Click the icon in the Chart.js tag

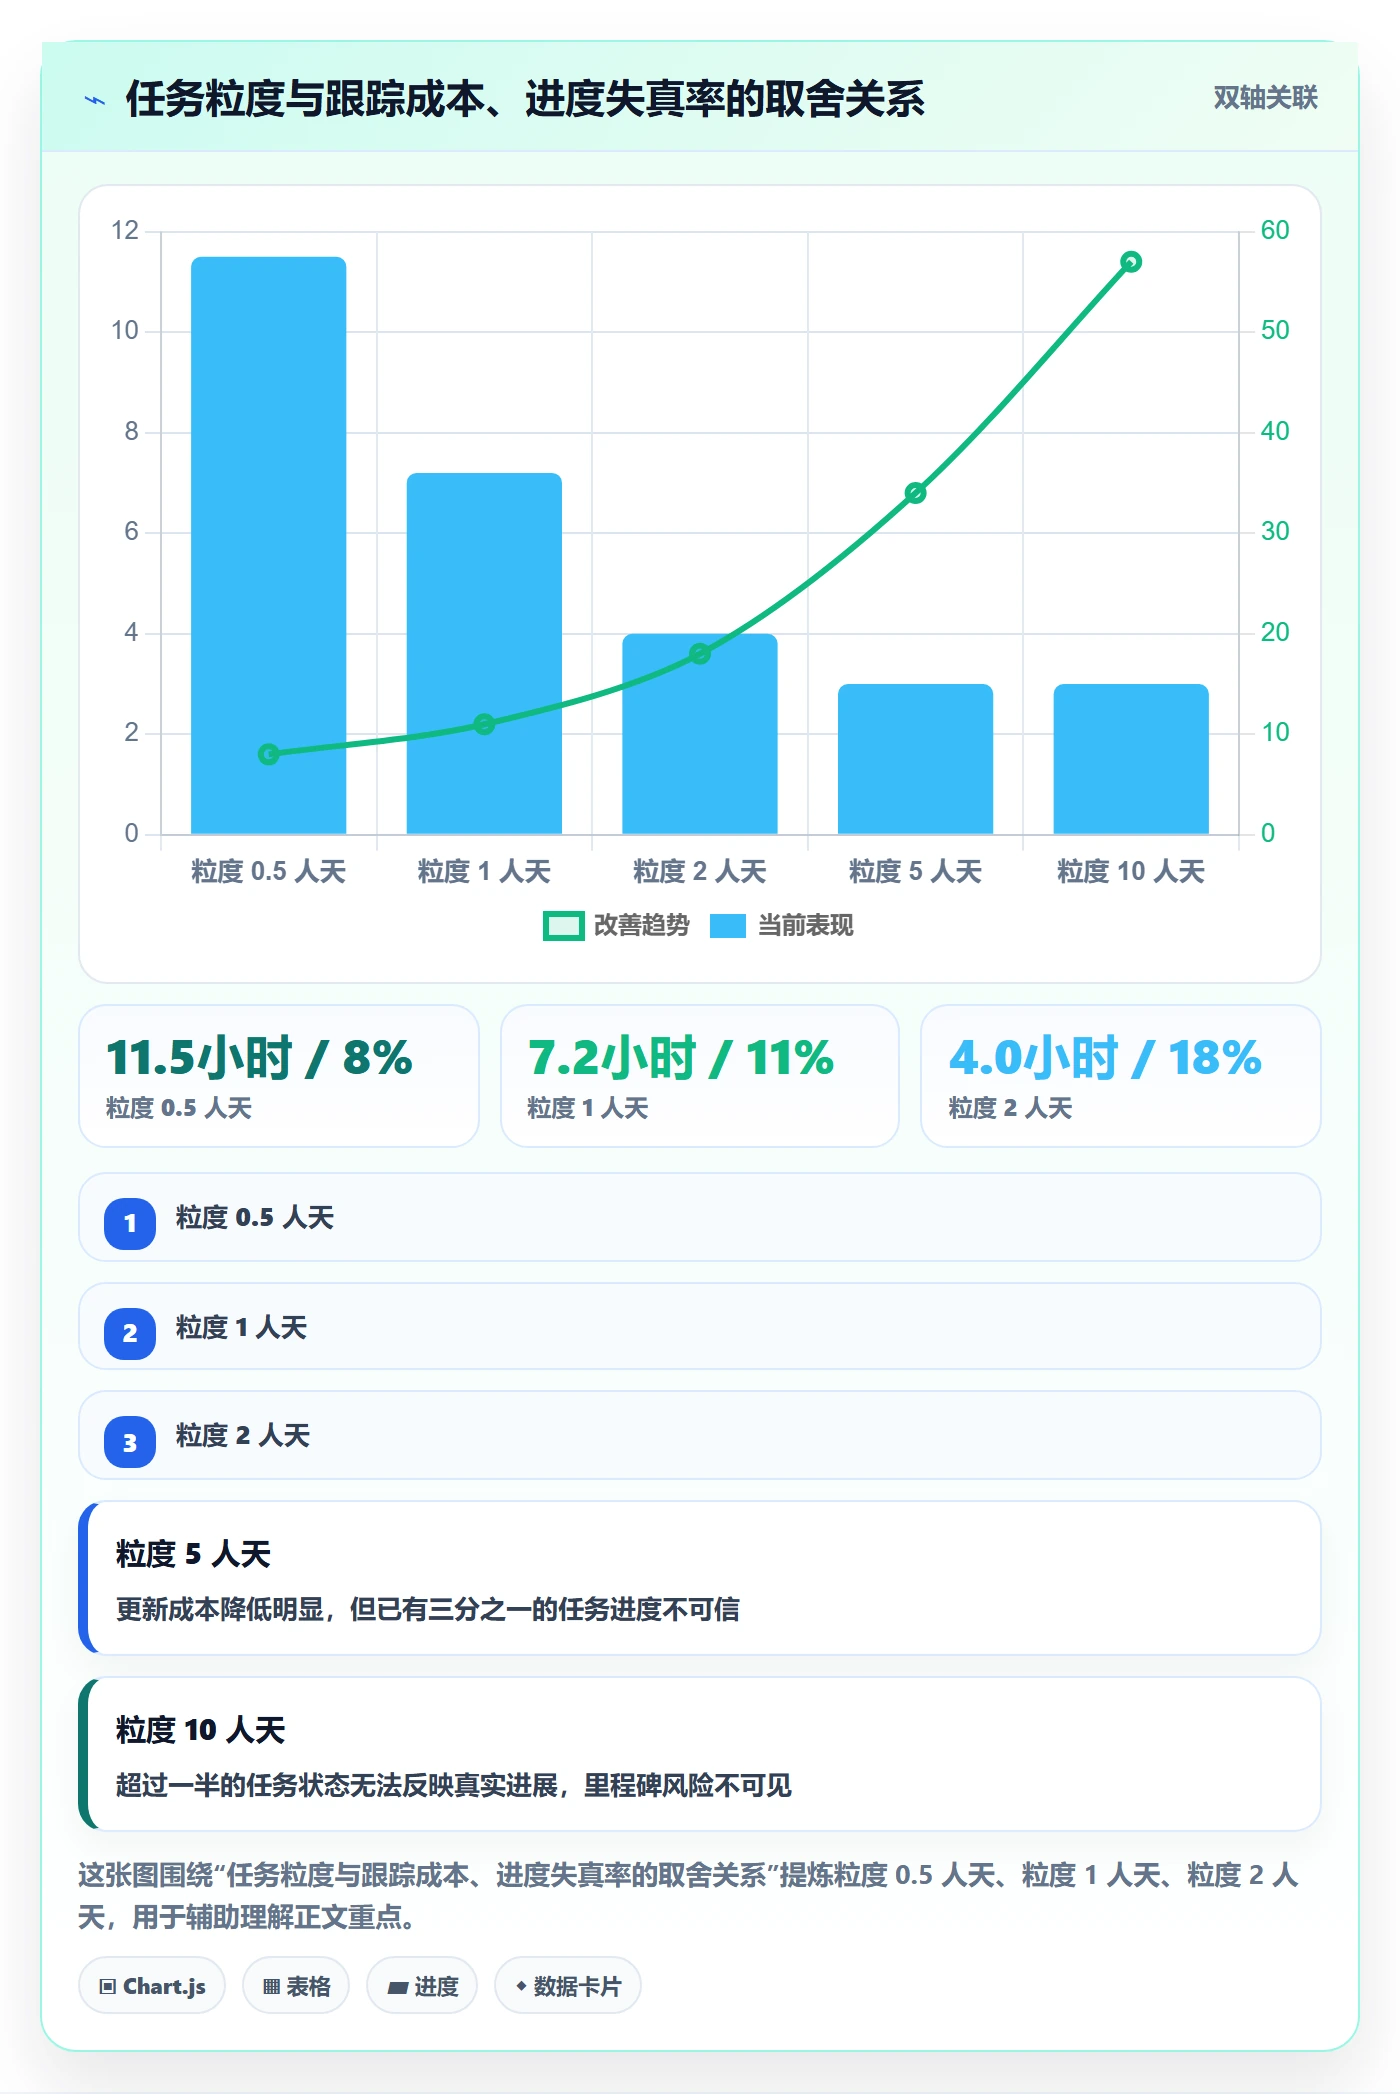pos(108,1987)
